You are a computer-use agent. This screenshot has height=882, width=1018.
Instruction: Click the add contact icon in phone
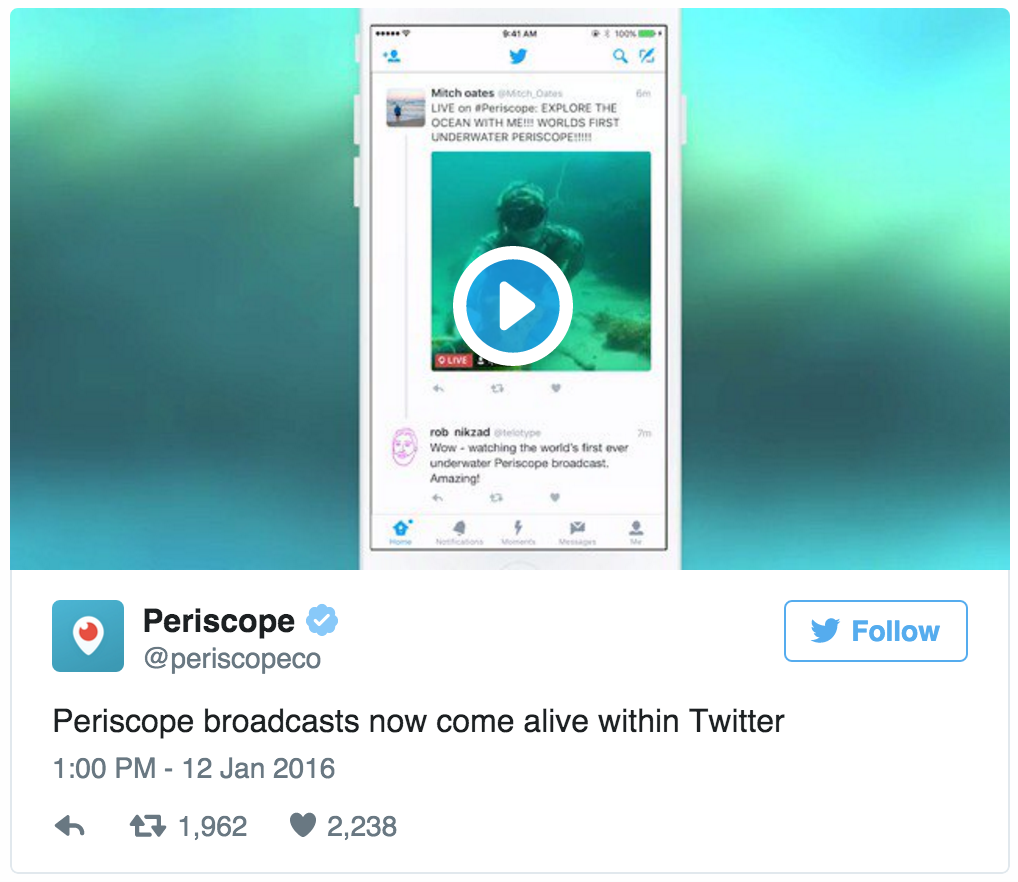(391, 56)
